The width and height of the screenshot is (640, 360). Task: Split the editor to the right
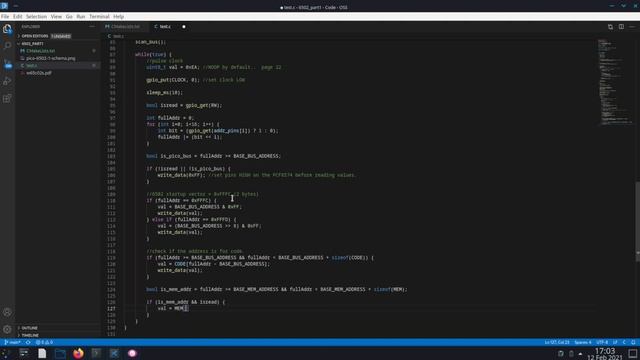pos(621,27)
